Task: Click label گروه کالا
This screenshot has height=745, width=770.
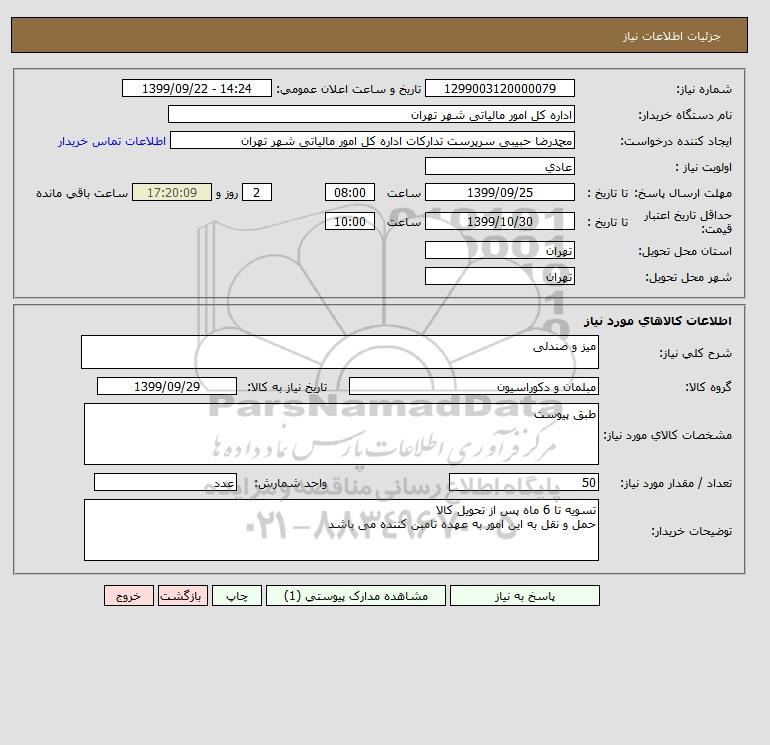Action: 708,387
